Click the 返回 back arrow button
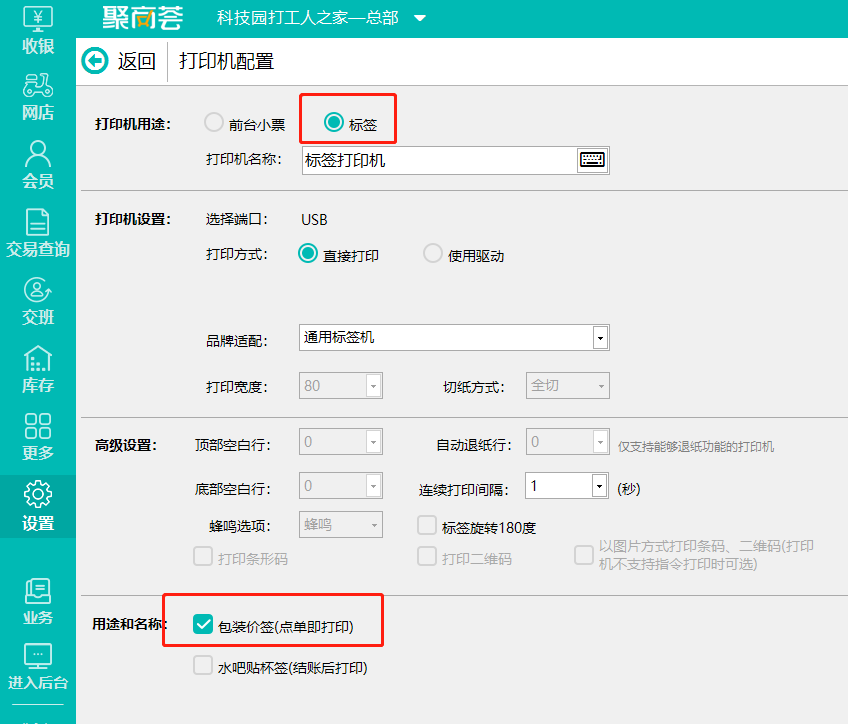 pyautogui.click(x=95, y=61)
